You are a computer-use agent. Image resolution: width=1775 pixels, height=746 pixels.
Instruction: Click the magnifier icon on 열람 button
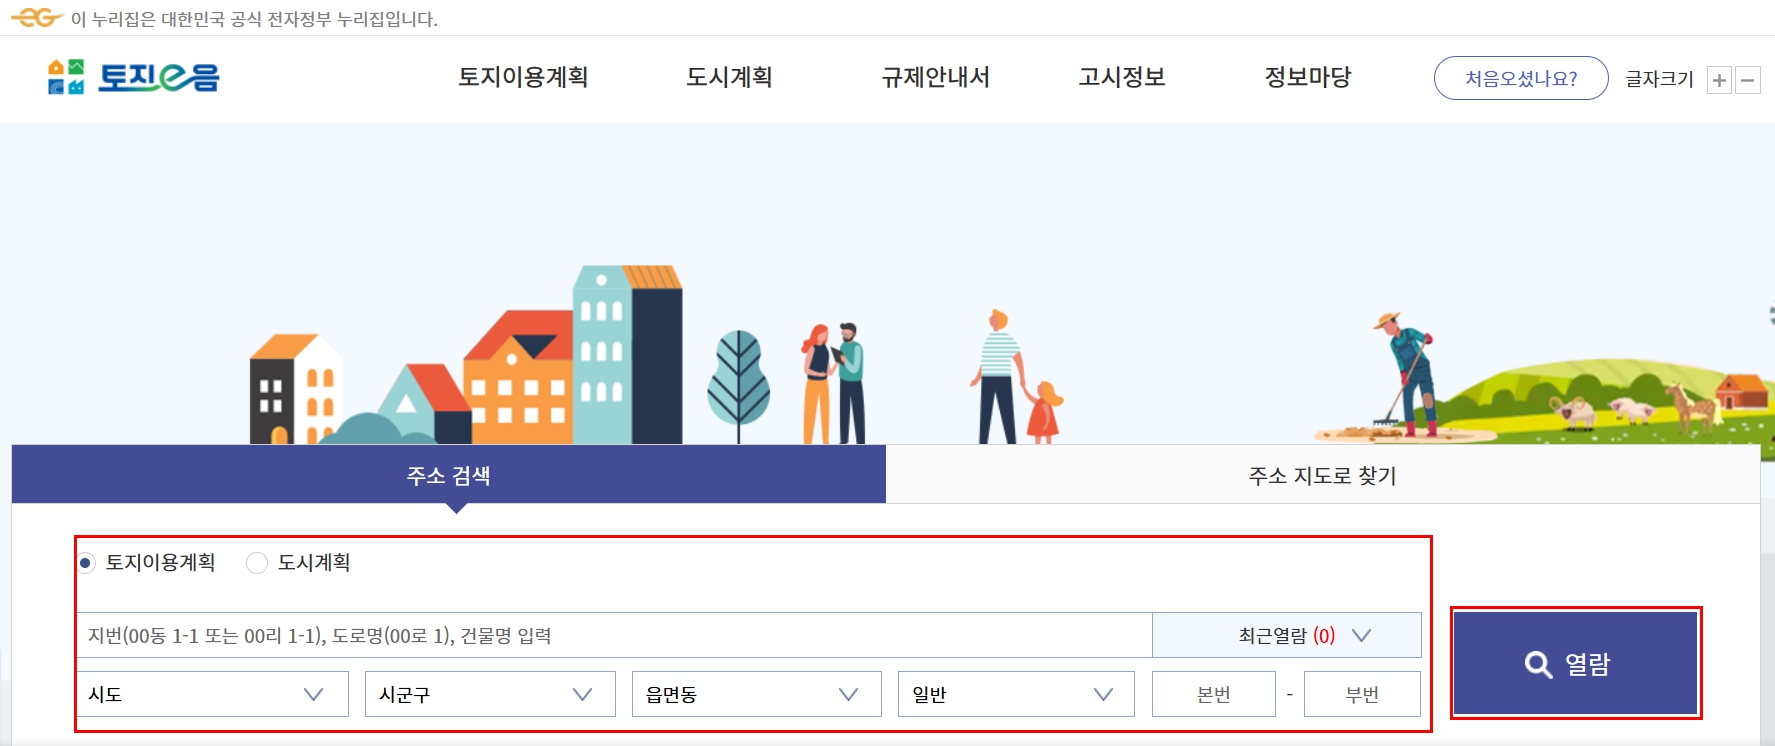1537,661
